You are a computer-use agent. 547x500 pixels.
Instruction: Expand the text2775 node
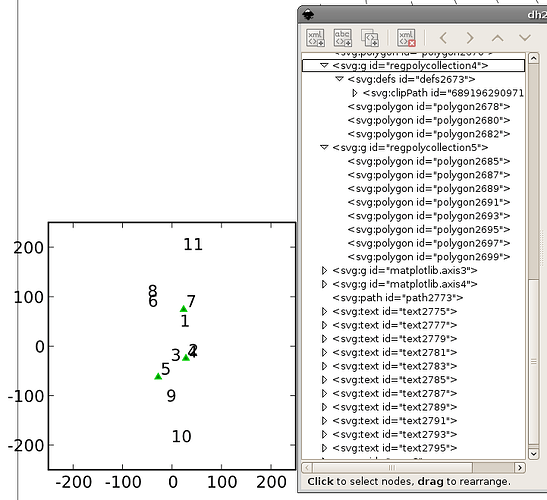pyautogui.click(x=324, y=311)
